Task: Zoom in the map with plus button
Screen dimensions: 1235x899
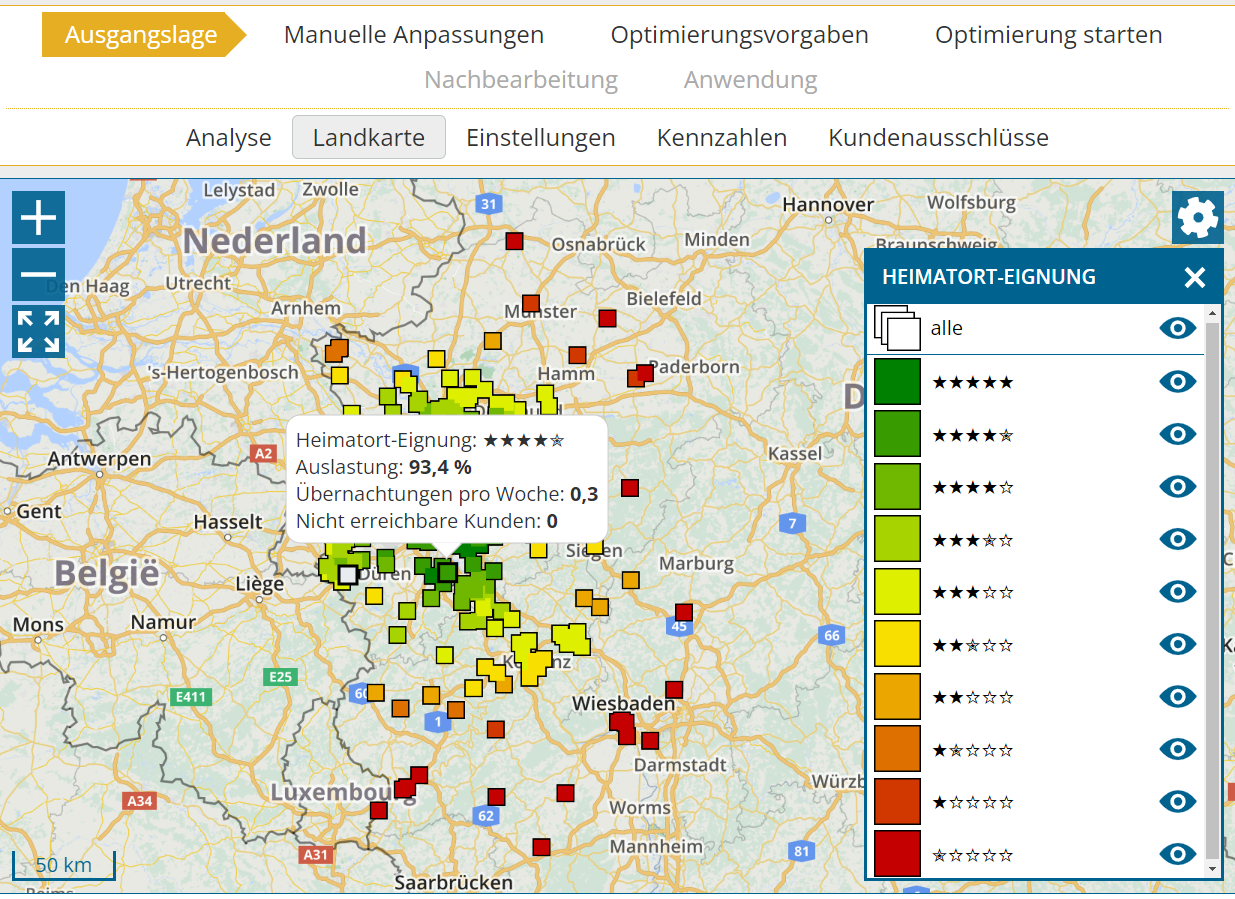Action: (x=38, y=217)
